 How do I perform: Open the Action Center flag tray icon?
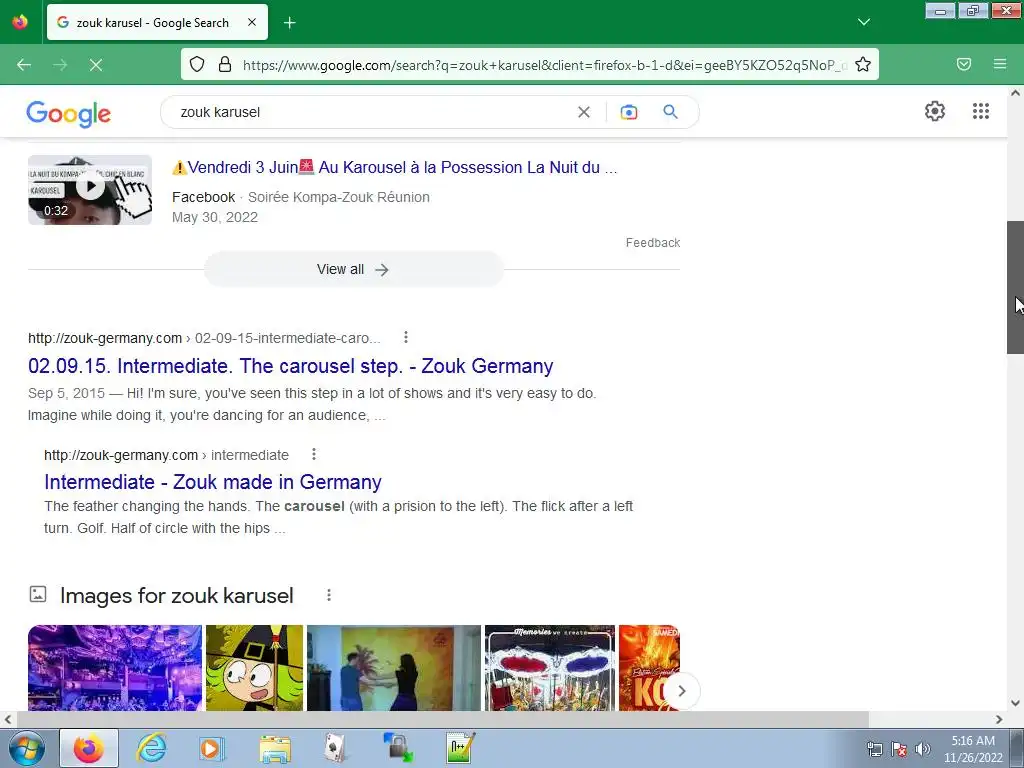click(x=899, y=749)
